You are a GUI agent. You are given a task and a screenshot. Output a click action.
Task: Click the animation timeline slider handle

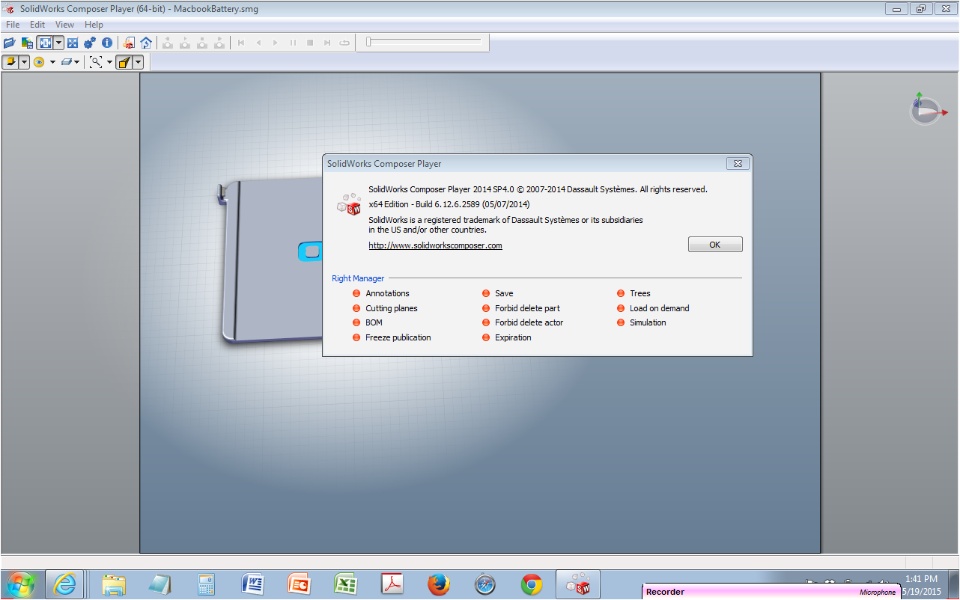click(x=369, y=42)
